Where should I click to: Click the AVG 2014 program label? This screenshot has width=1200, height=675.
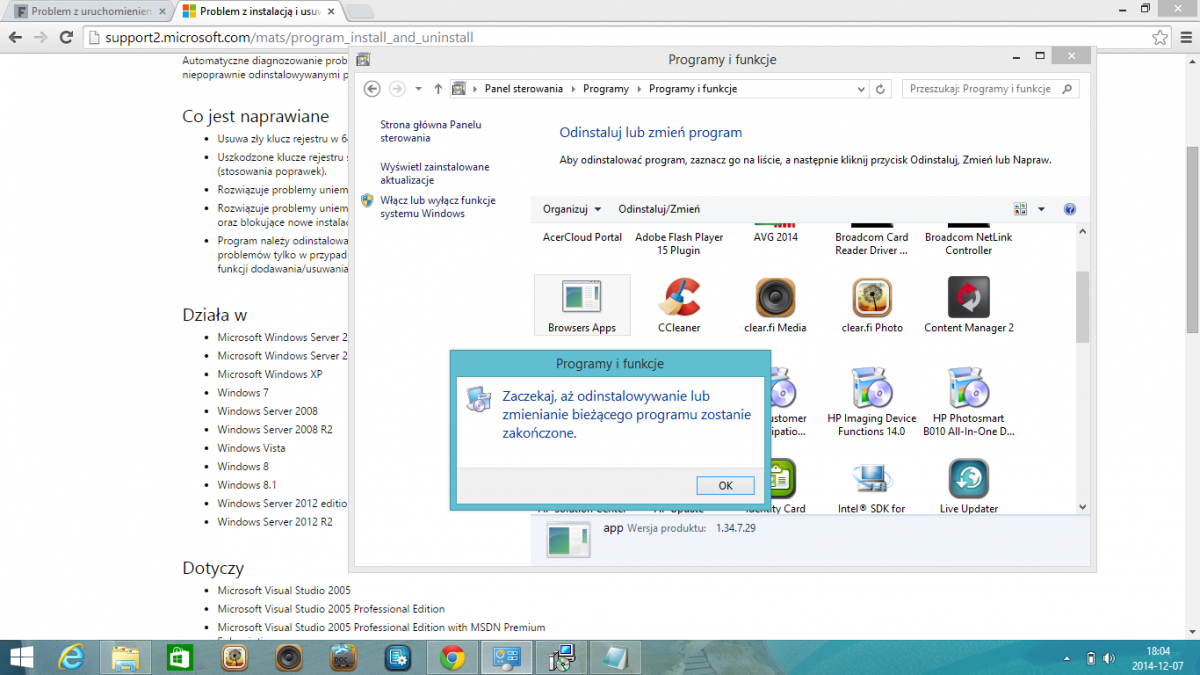click(775, 237)
